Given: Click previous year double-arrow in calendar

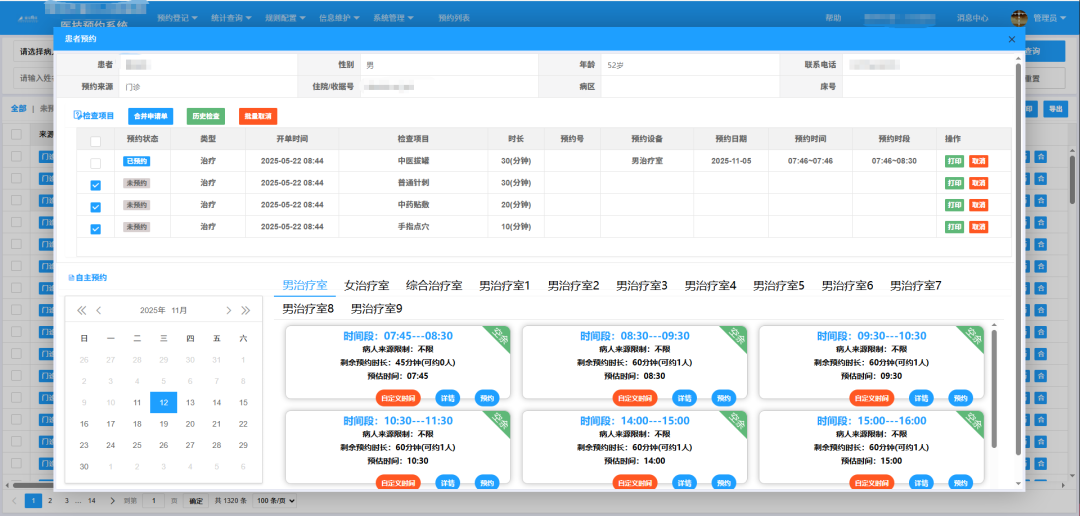Looking at the screenshot, I should (82, 311).
